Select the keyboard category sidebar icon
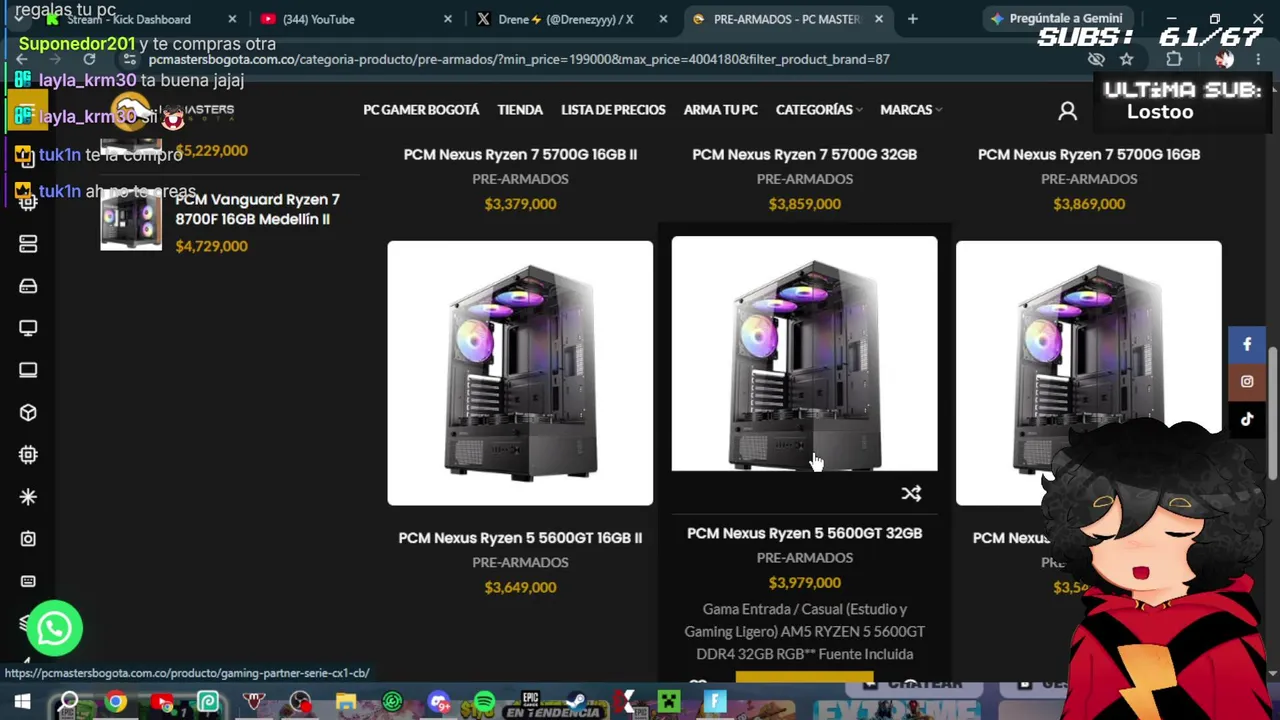The width and height of the screenshot is (1280, 720). pos(28,581)
